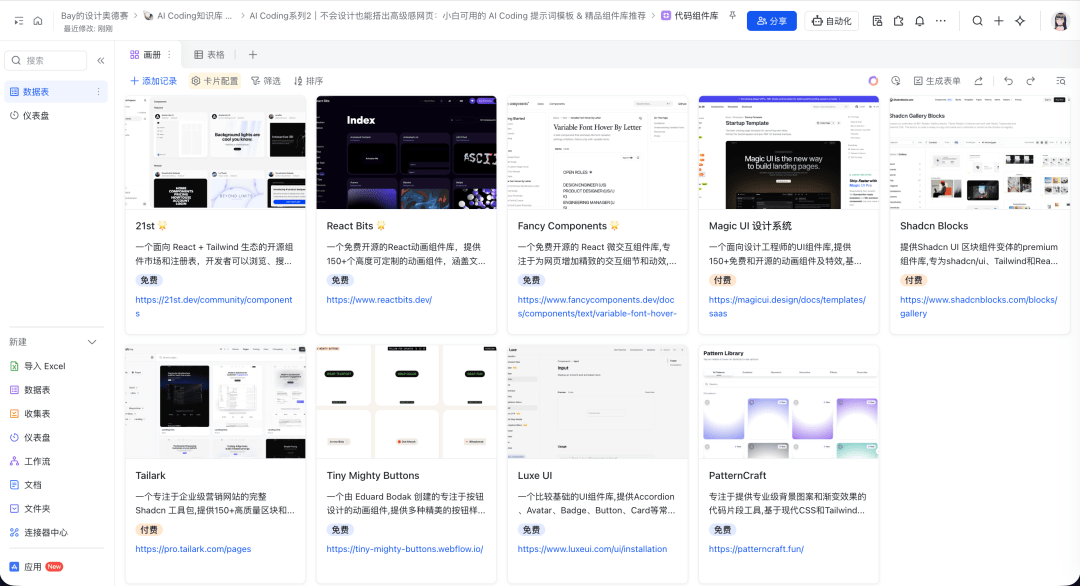Select 仪表盘 in the top sidebar
This screenshot has height=586, width=1080.
point(37,116)
